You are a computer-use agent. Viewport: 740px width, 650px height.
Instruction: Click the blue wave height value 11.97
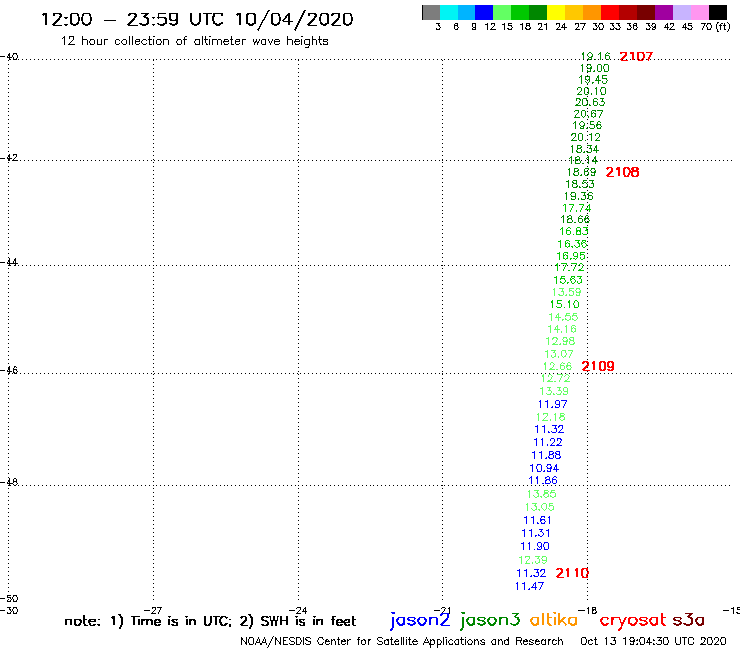click(553, 404)
